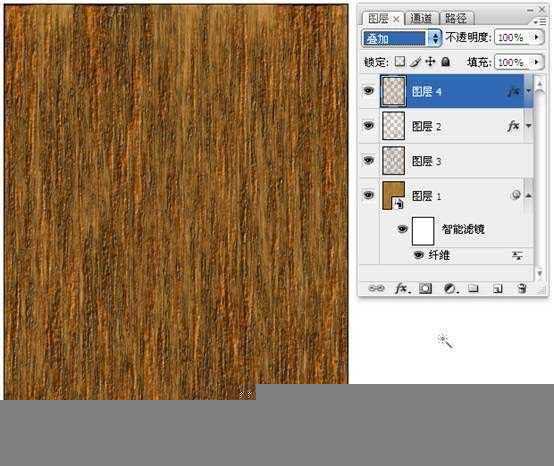The height and width of the screenshot is (466, 554).
Task: Hide 图层 3 with its eye icon
Action: pyautogui.click(x=369, y=160)
